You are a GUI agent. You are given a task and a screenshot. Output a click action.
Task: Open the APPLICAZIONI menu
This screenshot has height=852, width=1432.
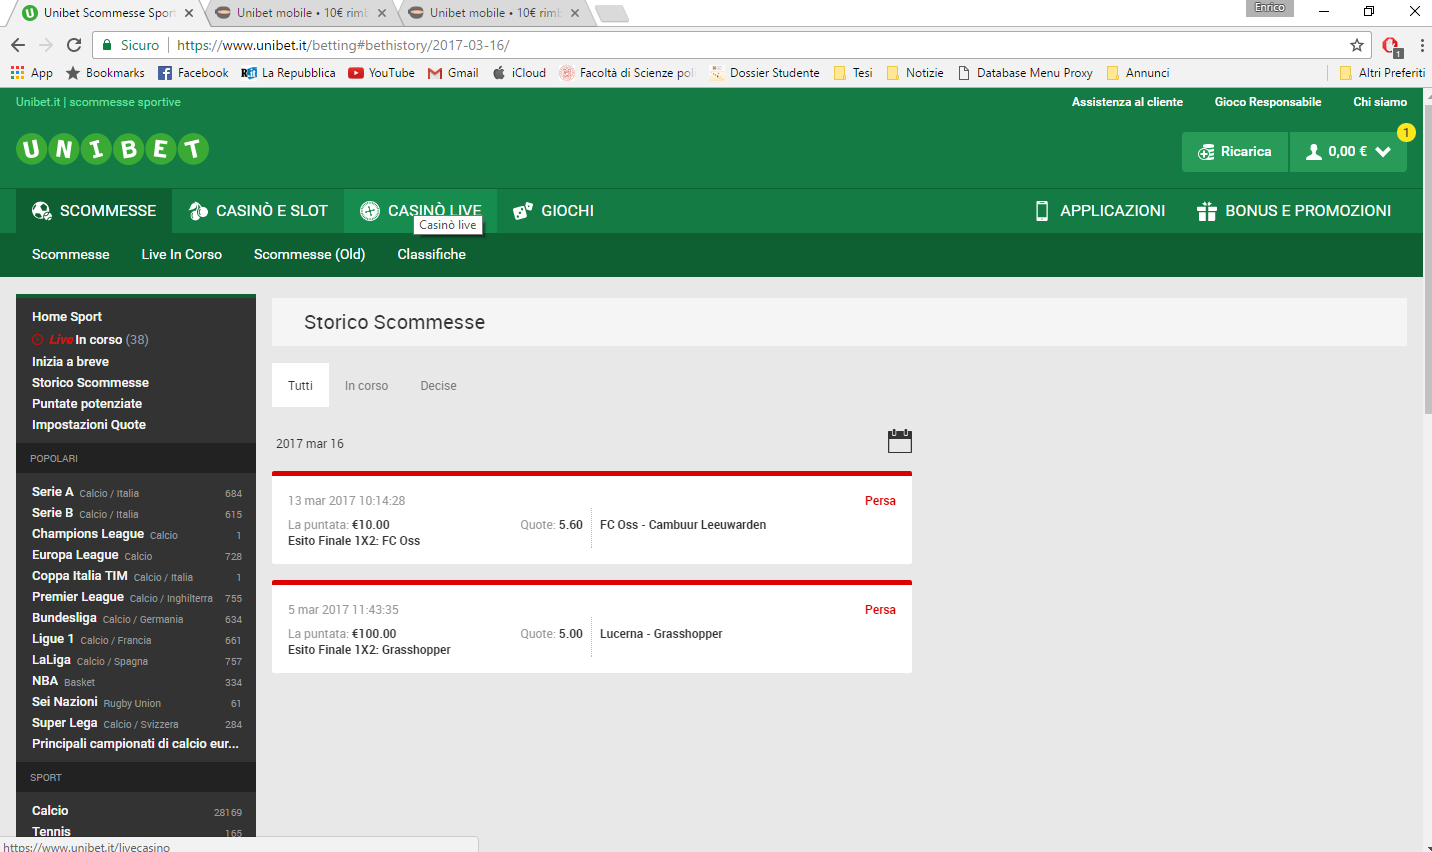click(x=1099, y=211)
